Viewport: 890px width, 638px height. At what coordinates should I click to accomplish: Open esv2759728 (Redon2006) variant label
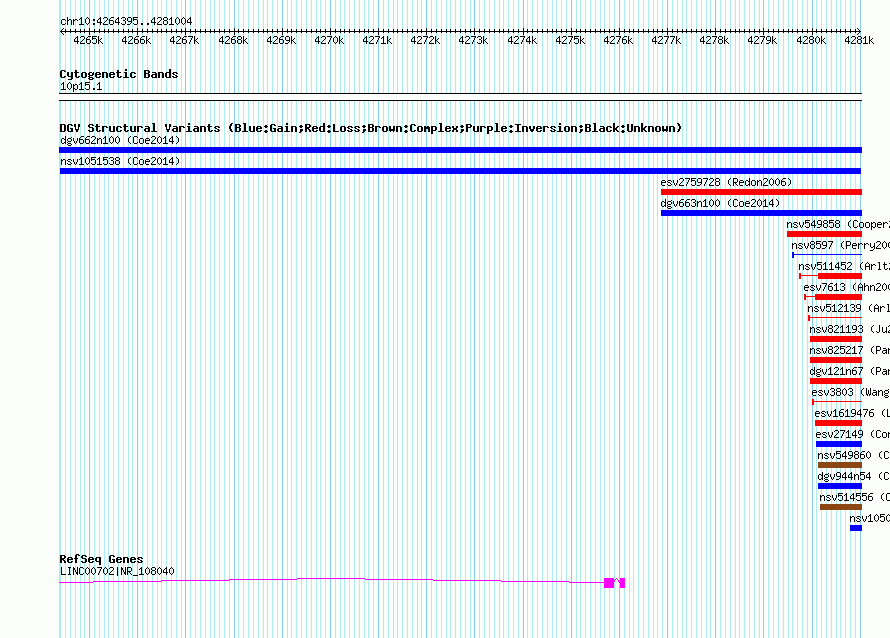click(726, 182)
